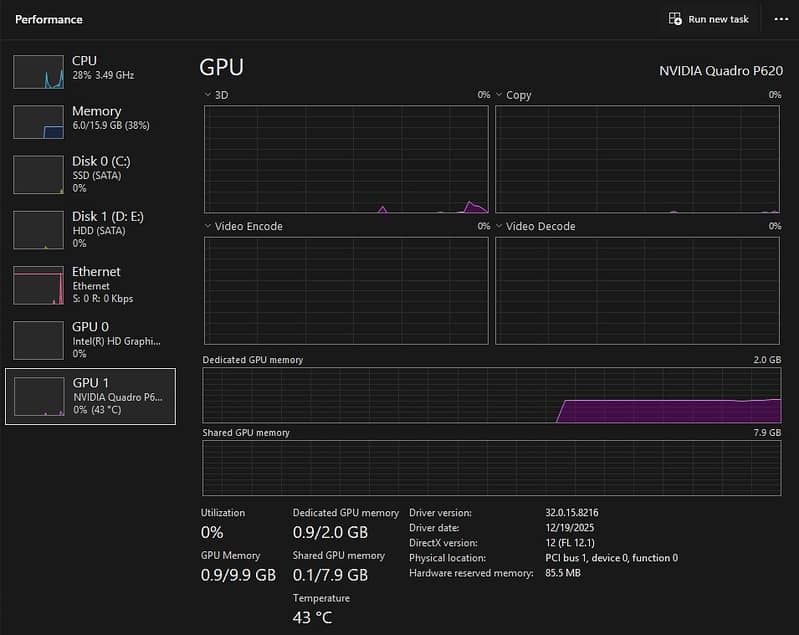This screenshot has height=635, width=799.
Task: Click the CPU sidebar title
Action: pos(84,61)
